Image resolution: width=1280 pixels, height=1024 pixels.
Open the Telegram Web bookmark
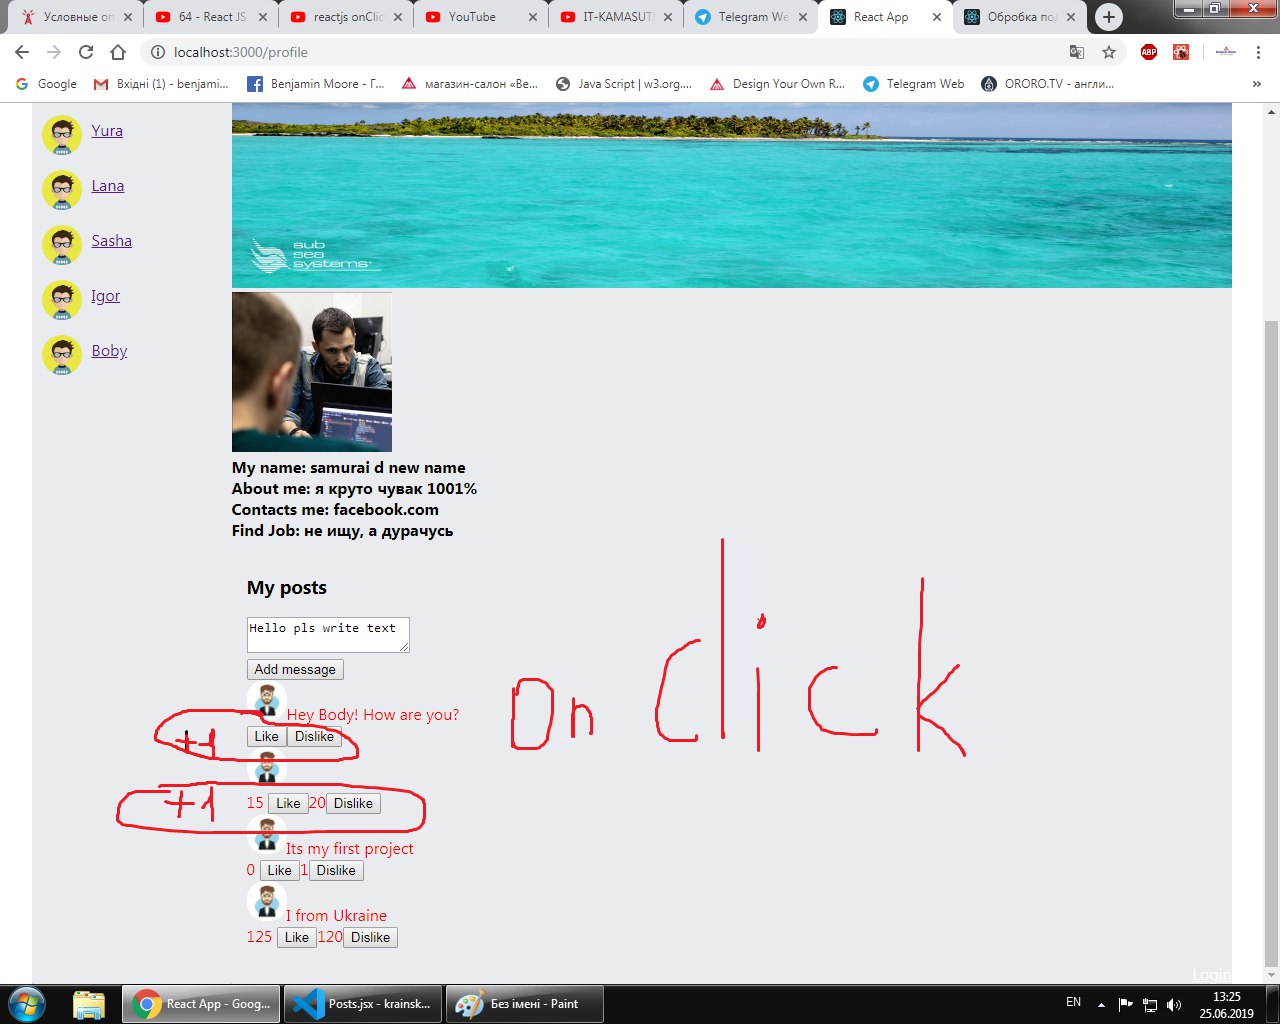(914, 84)
